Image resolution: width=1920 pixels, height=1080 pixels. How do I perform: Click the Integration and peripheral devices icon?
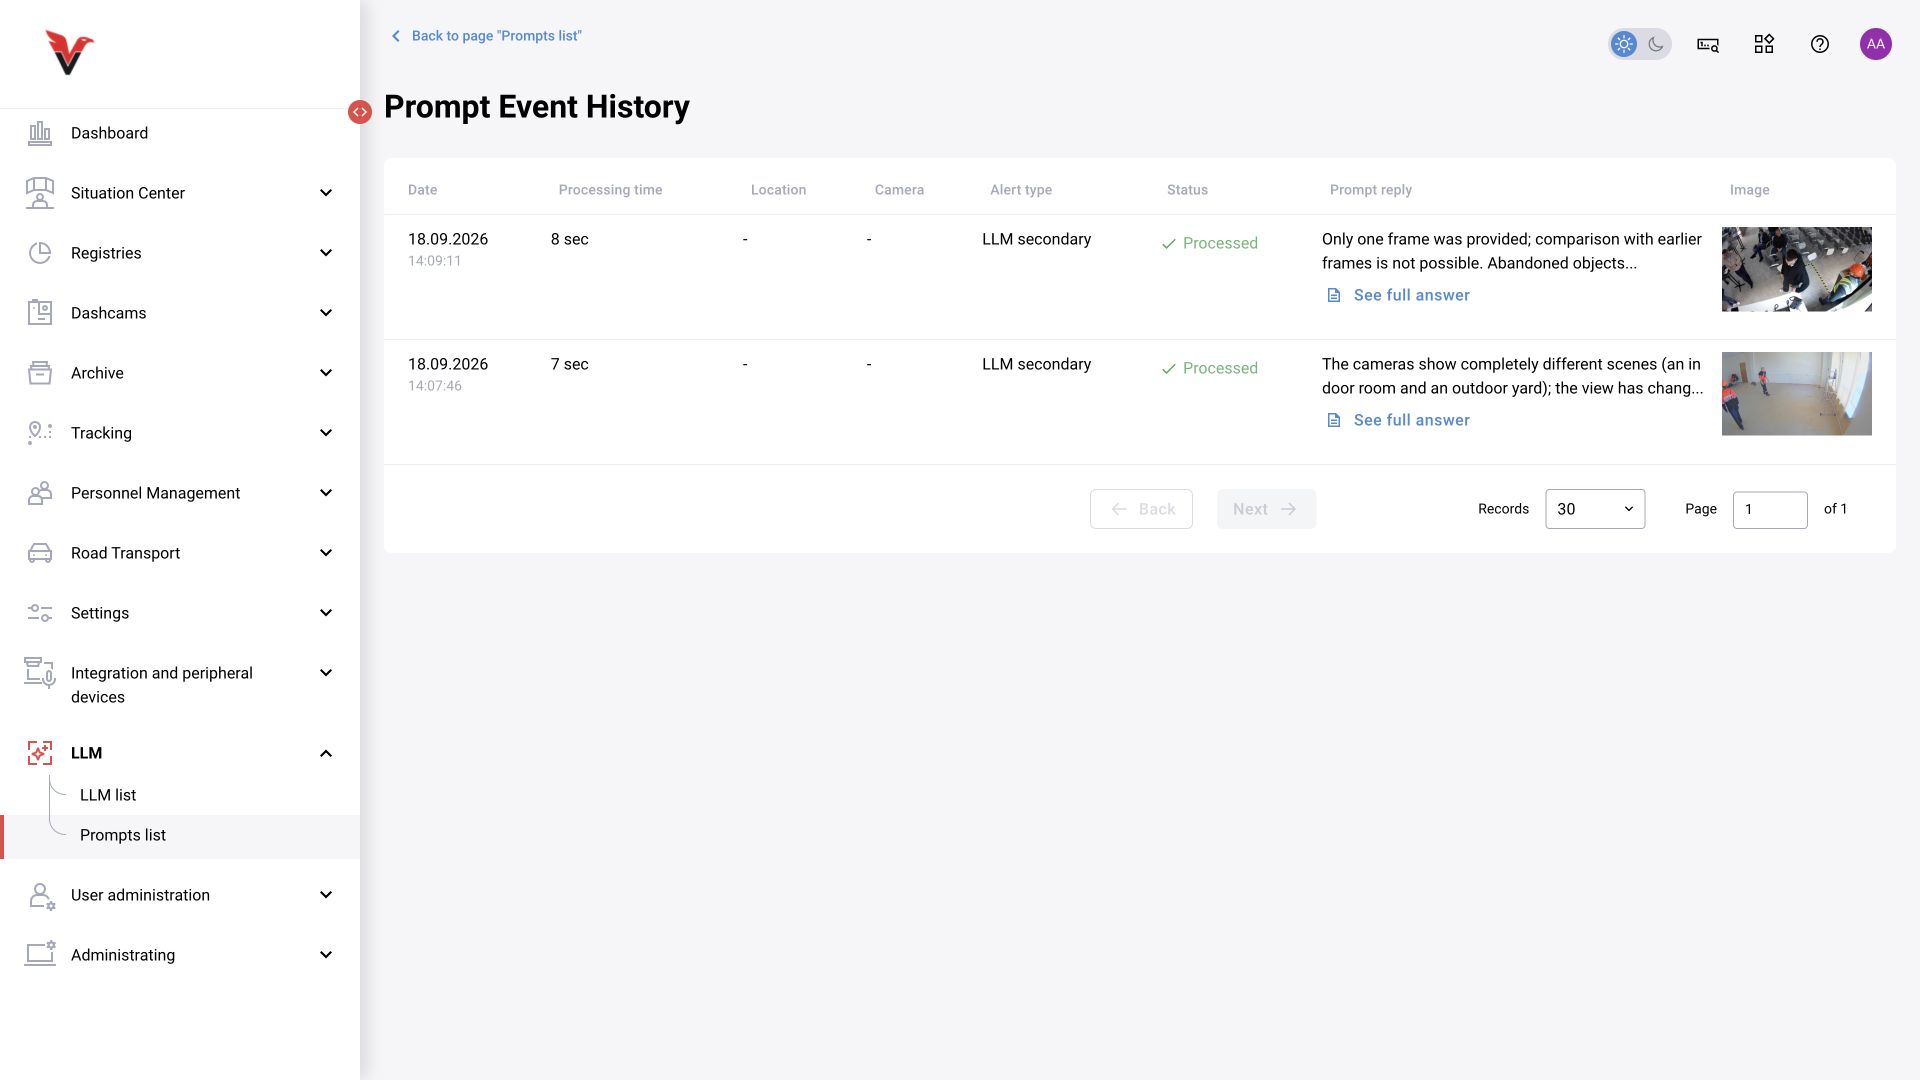point(40,673)
